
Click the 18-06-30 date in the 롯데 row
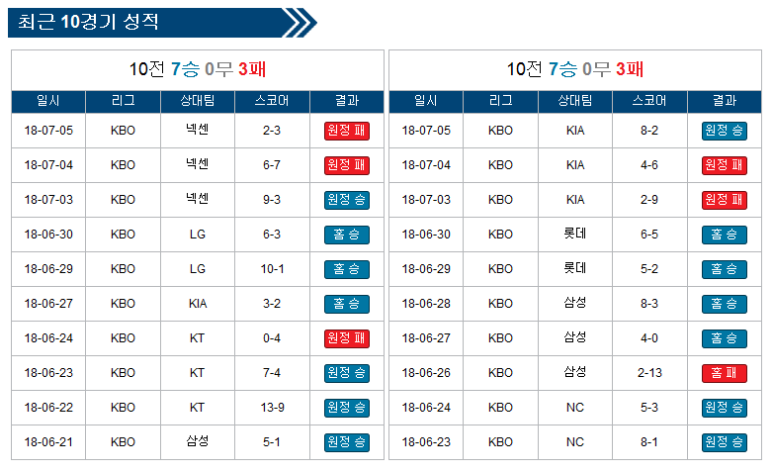(x=426, y=234)
